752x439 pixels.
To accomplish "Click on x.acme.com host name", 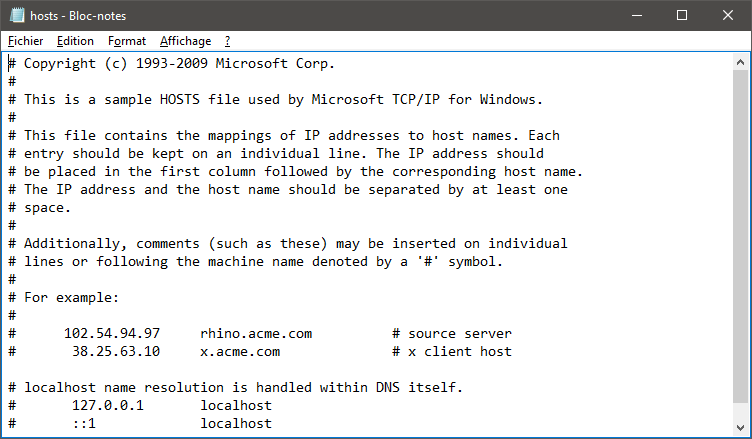I will point(240,352).
